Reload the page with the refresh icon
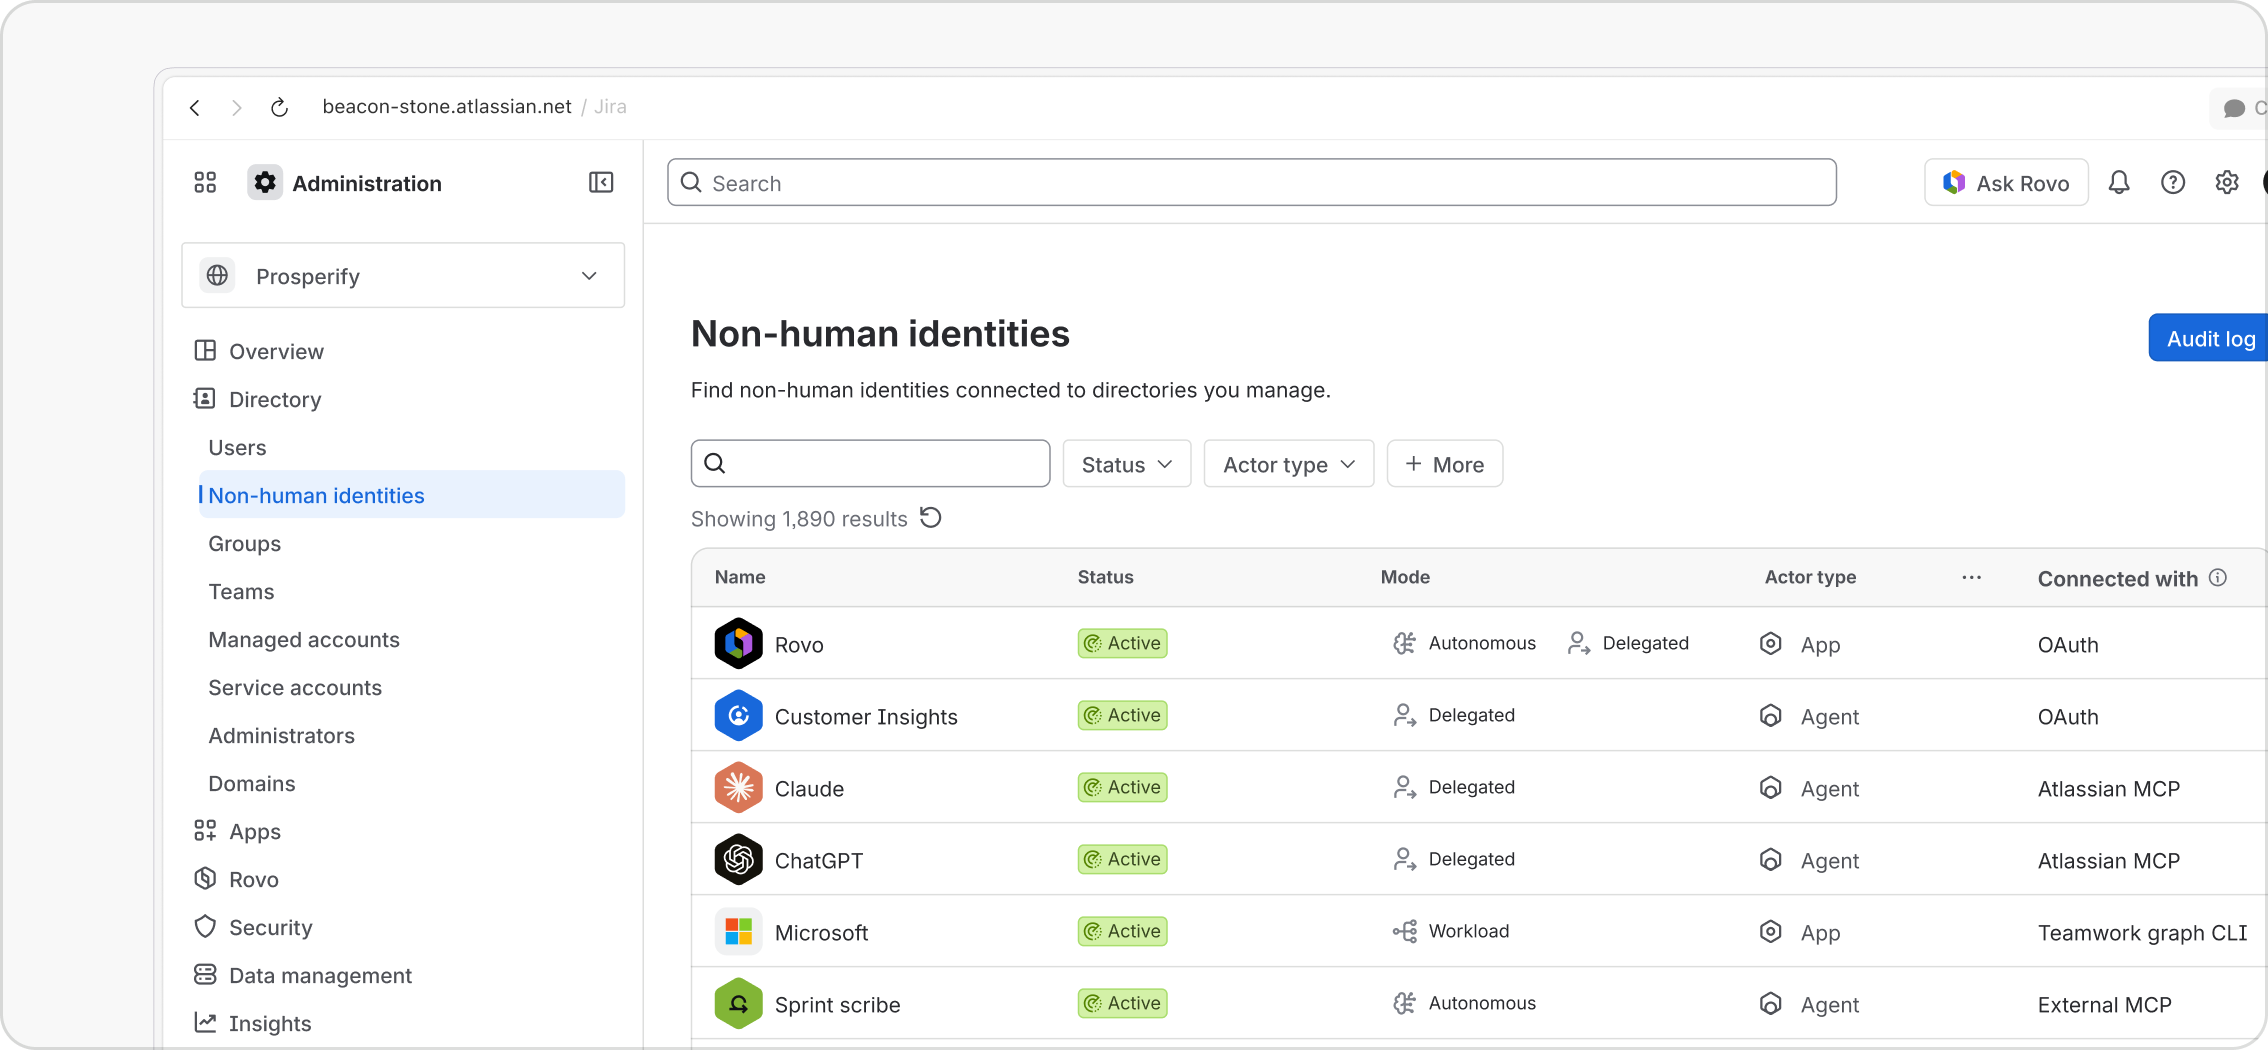The width and height of the screenshot is (2268, 1050). pos(280,107)
